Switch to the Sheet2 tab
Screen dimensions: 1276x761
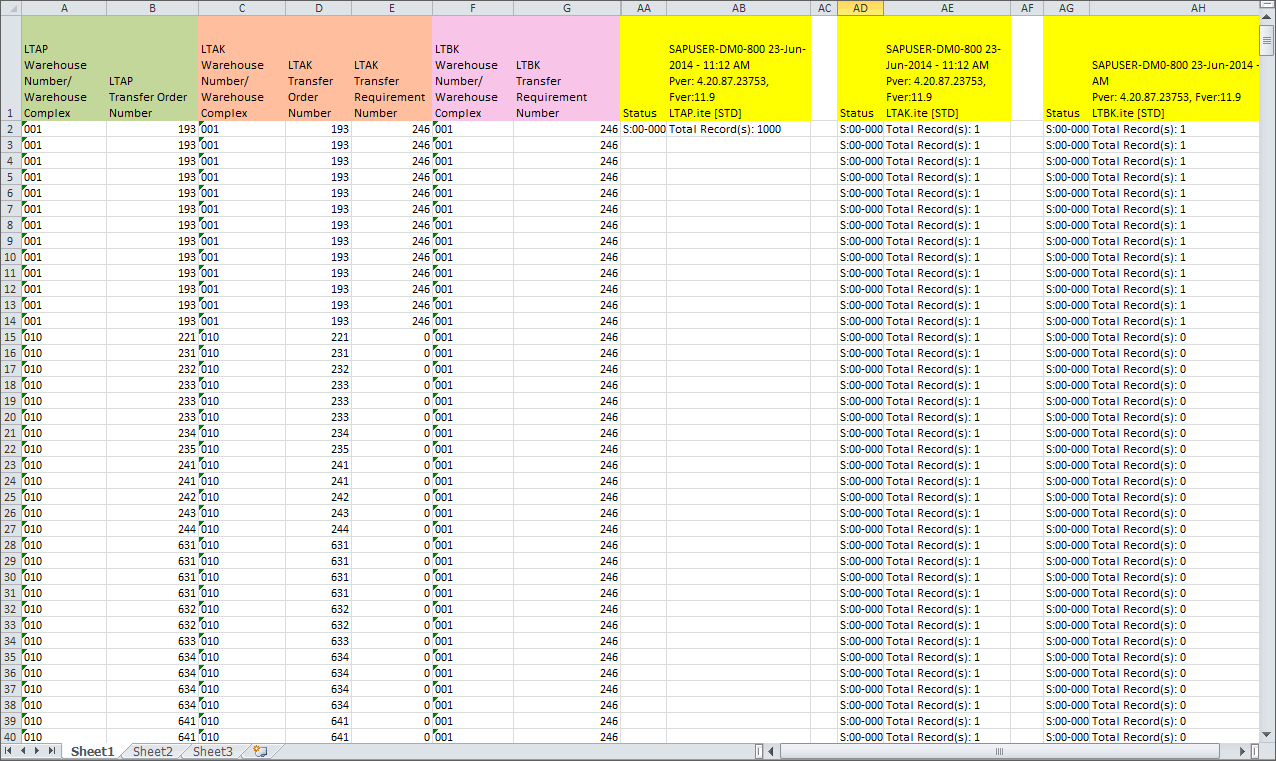coord(152,752)
